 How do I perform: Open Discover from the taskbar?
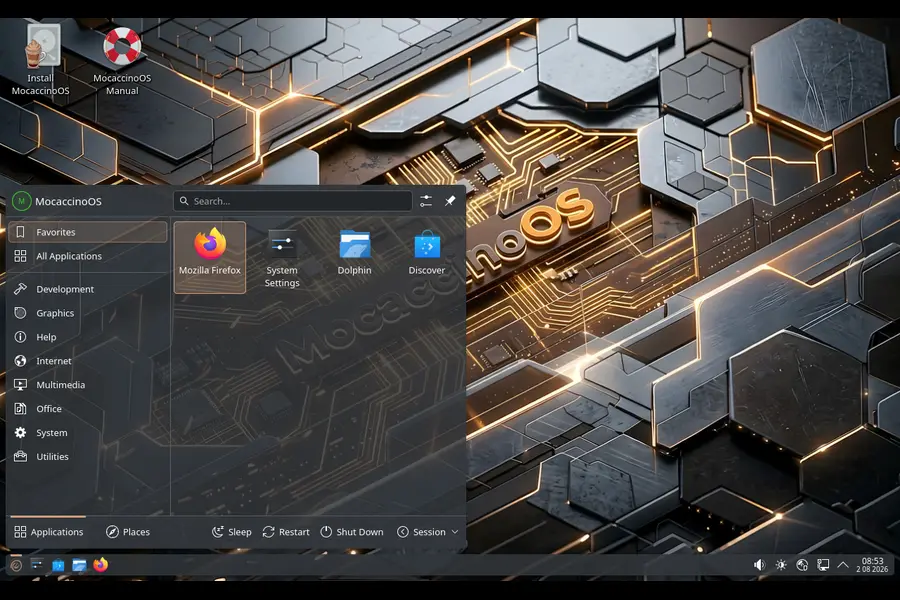[x=58, y=565]
